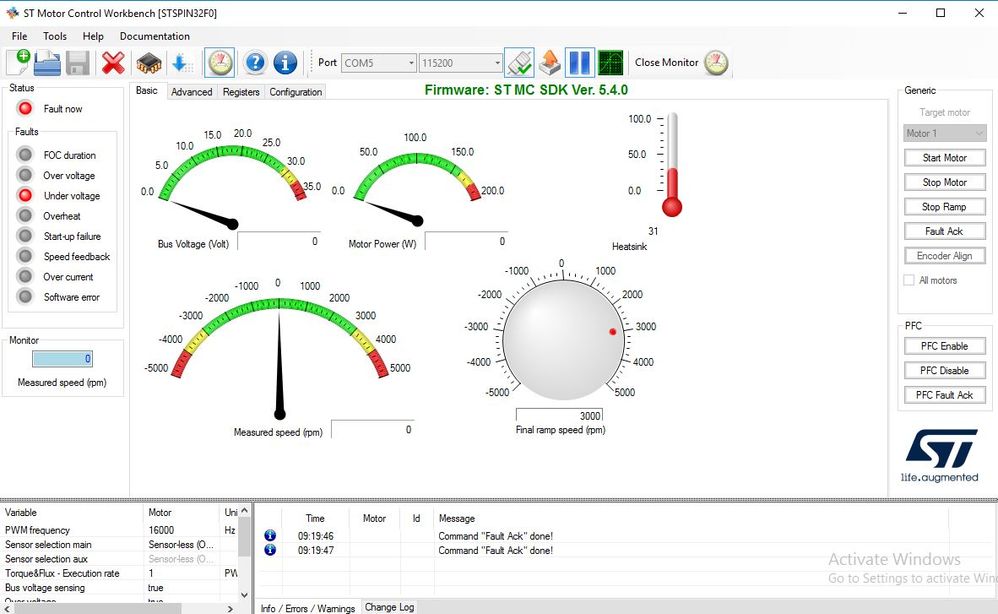
Task: Select the Sensor selection main variable row
Action: point(118,545)
